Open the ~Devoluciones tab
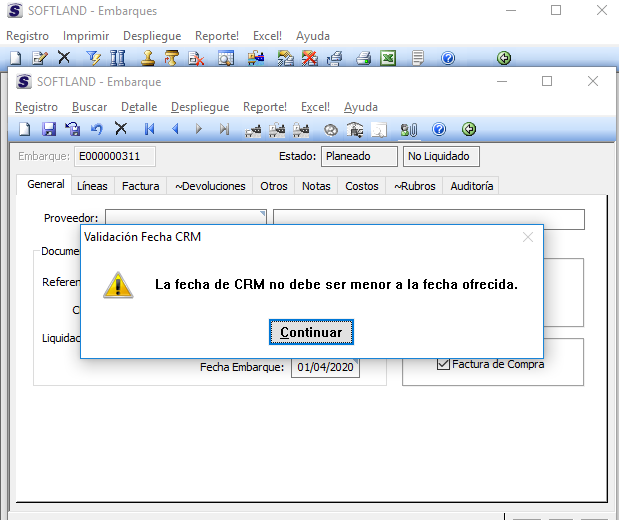This screenshot has width=619, height=520. click(210, 186)
